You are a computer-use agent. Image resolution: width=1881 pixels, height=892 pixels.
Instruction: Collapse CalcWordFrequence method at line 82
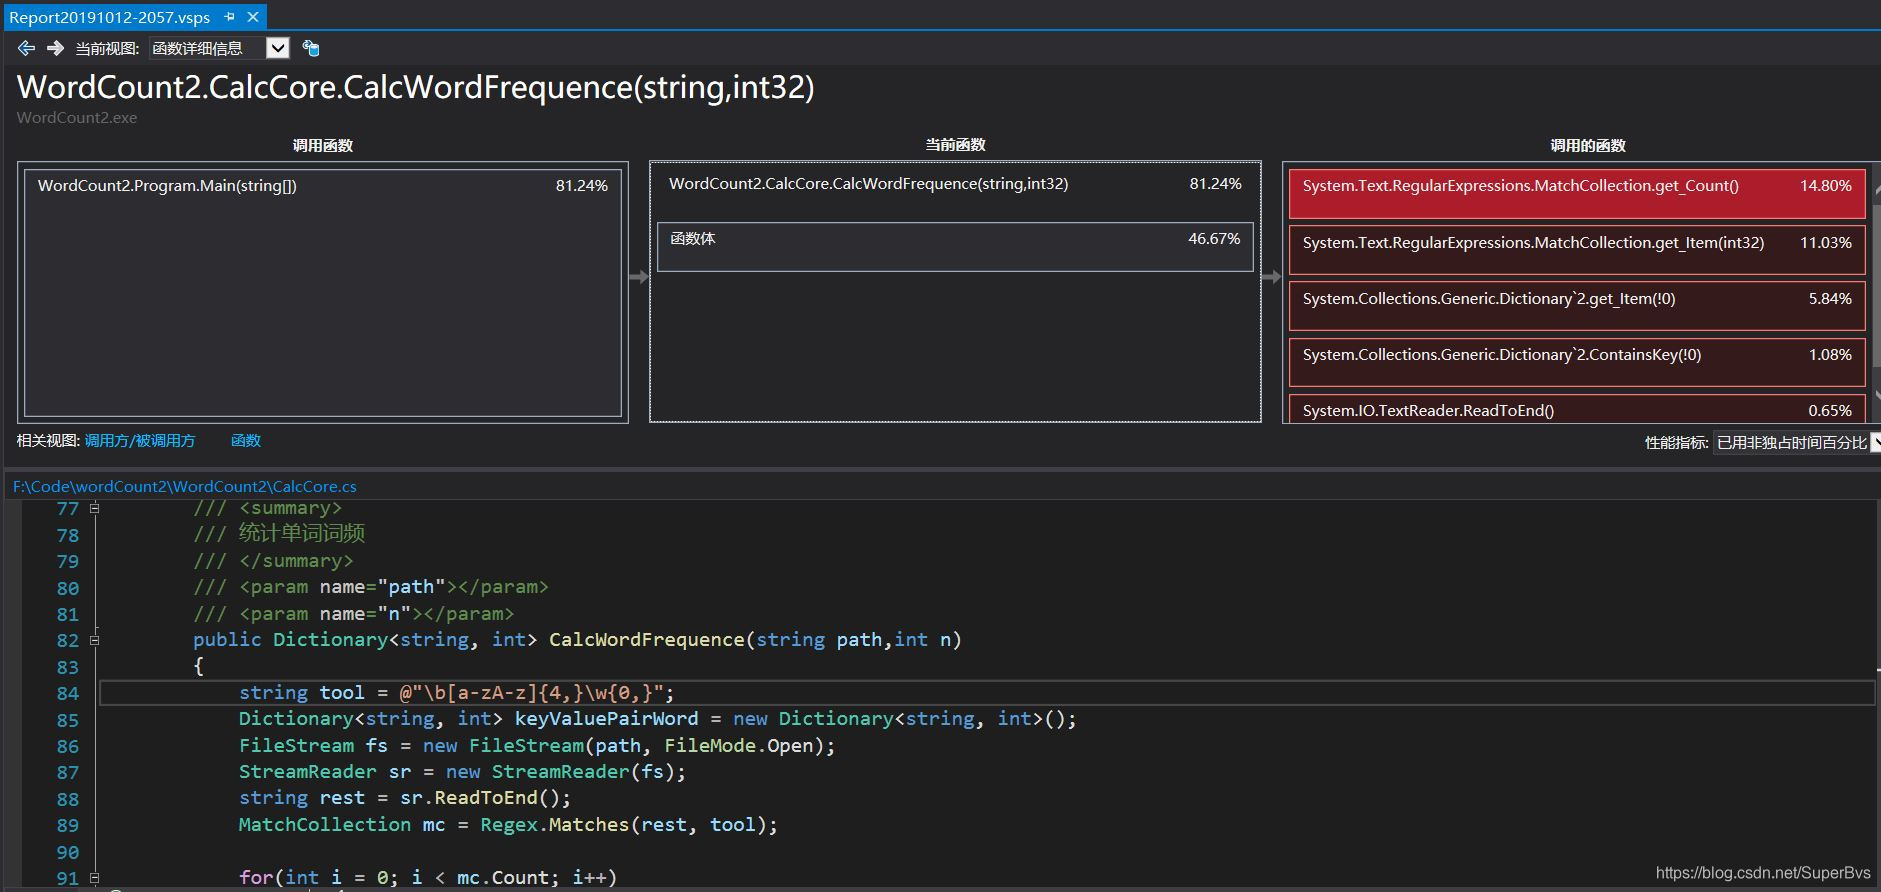point(95,640)
